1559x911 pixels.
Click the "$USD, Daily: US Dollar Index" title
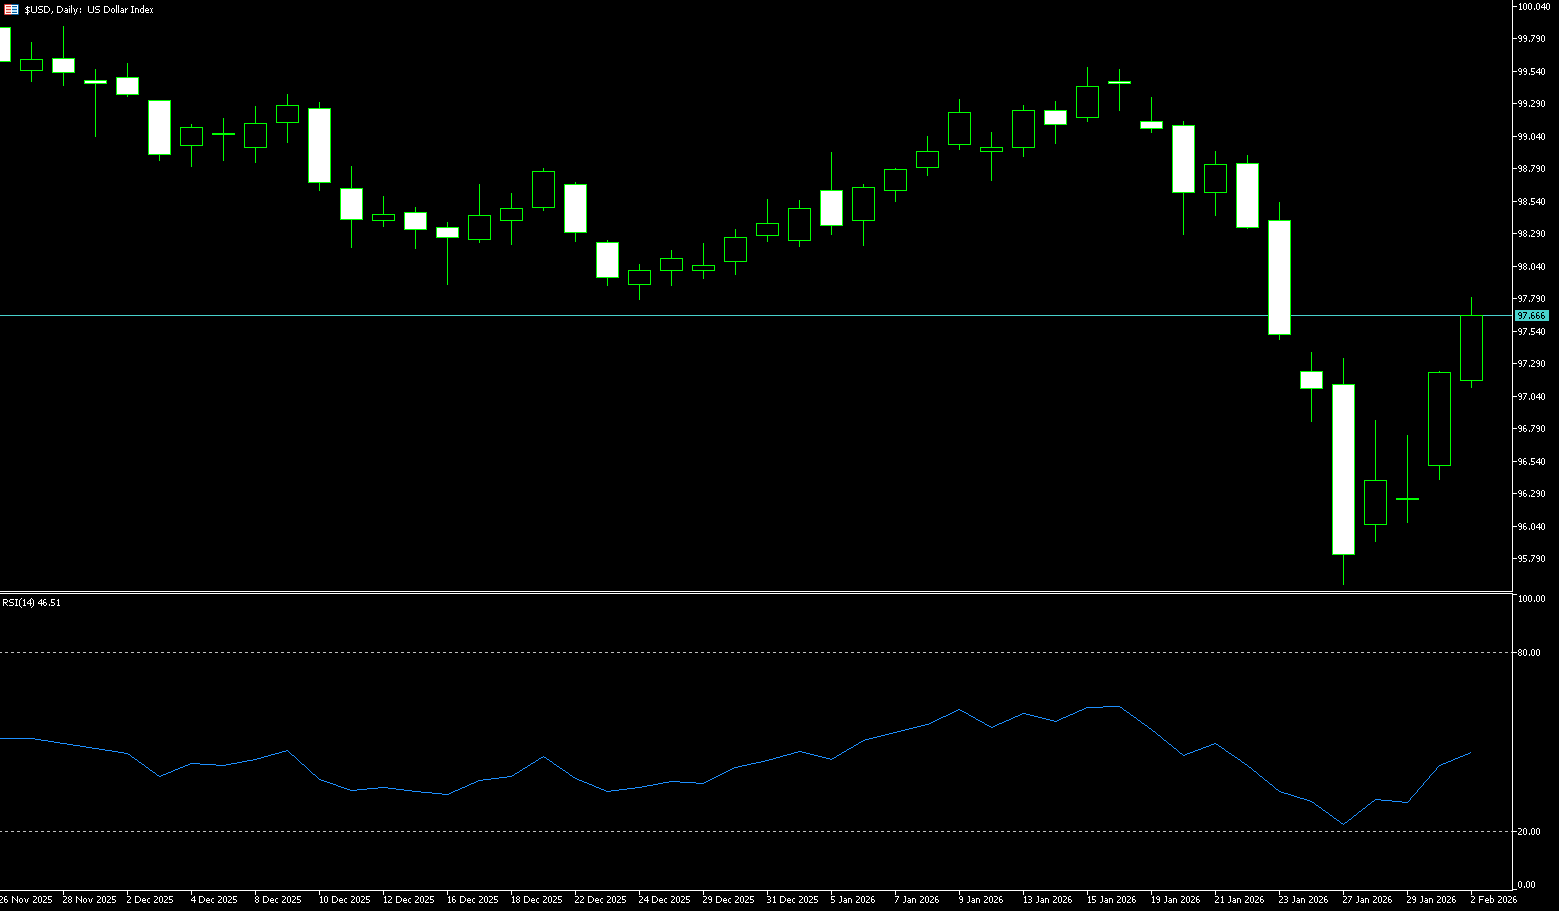click(89, 9)
